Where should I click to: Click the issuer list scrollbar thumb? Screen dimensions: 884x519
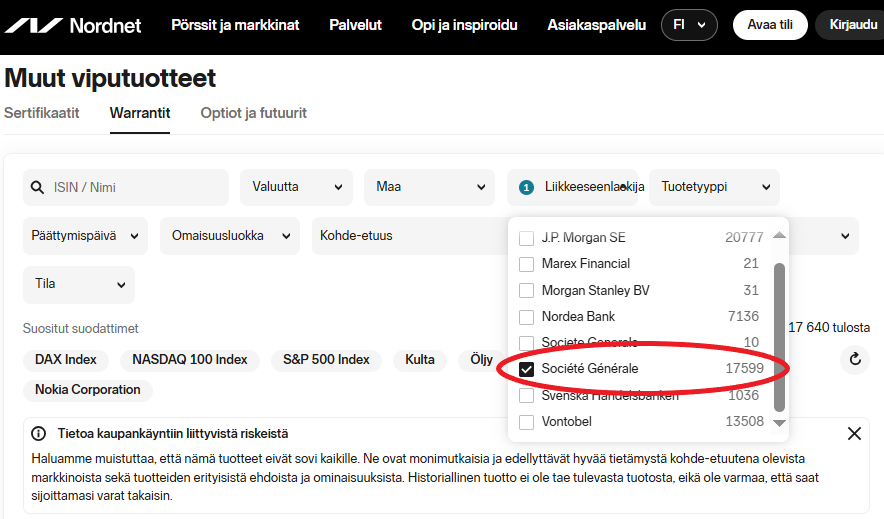(x=779, y=337)
